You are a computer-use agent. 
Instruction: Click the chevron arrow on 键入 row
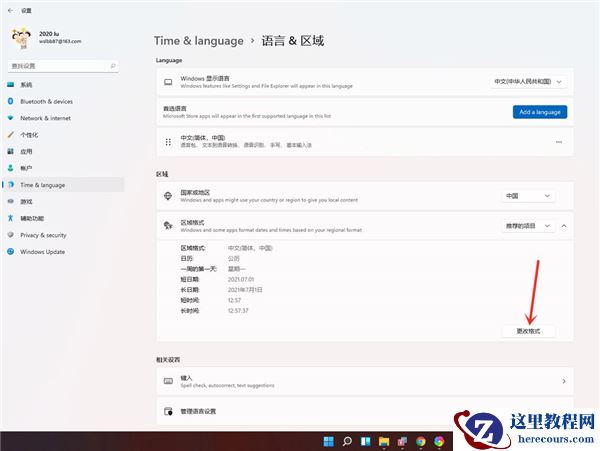point(564,381)
